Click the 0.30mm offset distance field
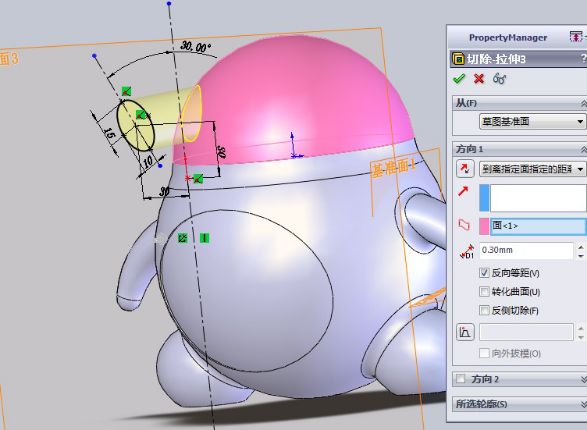 click(x=526, y=250)
